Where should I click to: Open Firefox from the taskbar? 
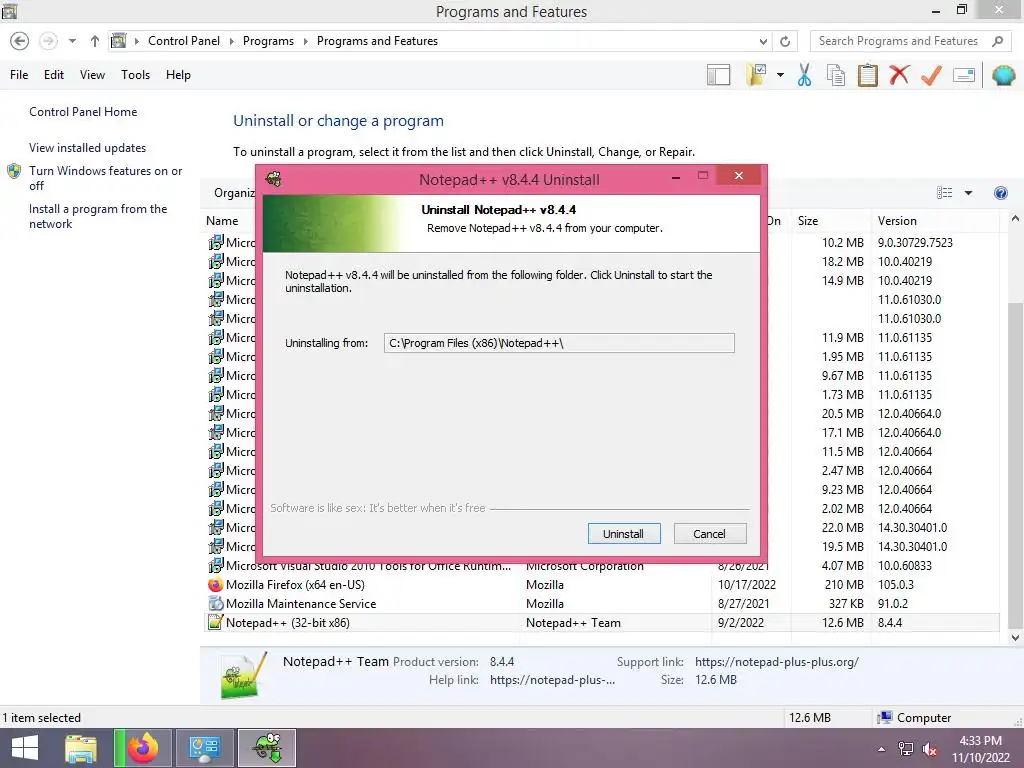click(x=143, y=748)
